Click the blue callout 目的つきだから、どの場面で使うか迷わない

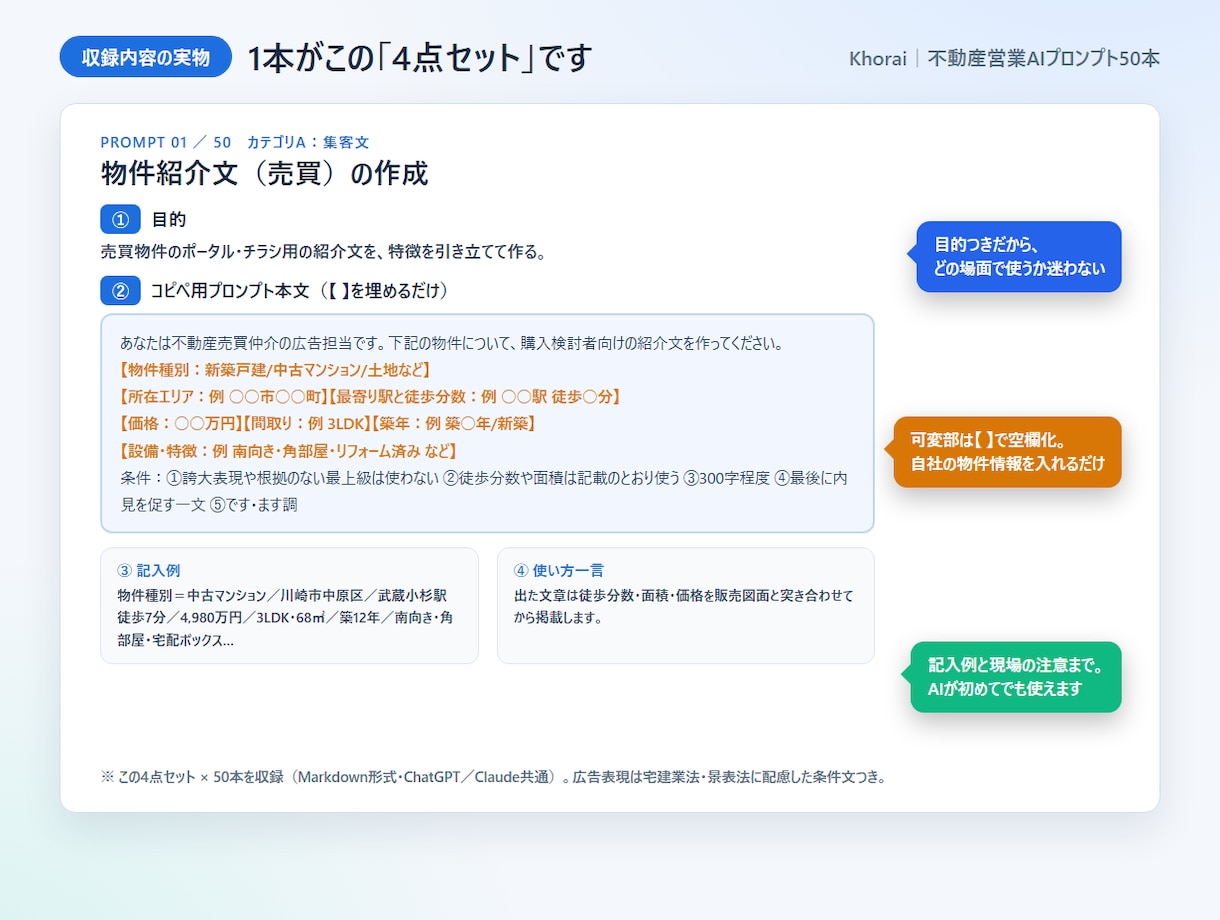pyautogui.click(x=1019, y=257)
